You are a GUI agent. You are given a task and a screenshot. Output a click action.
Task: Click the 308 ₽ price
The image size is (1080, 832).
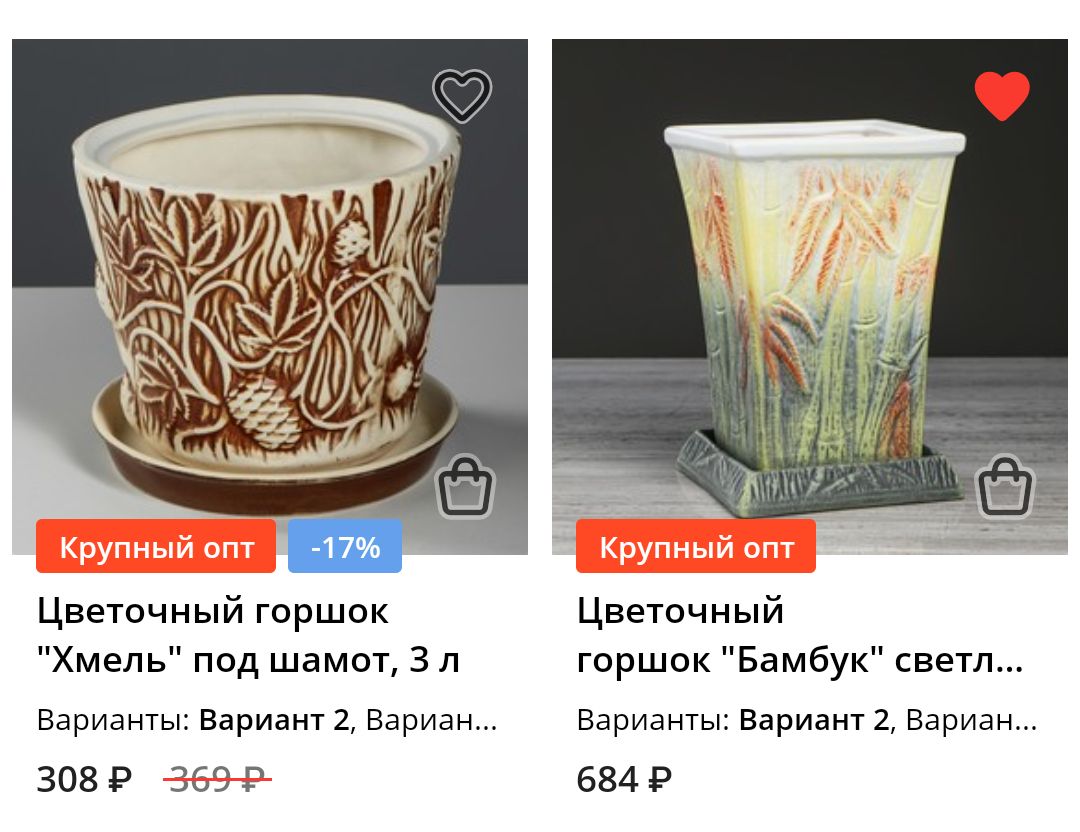tap(84, 780)
